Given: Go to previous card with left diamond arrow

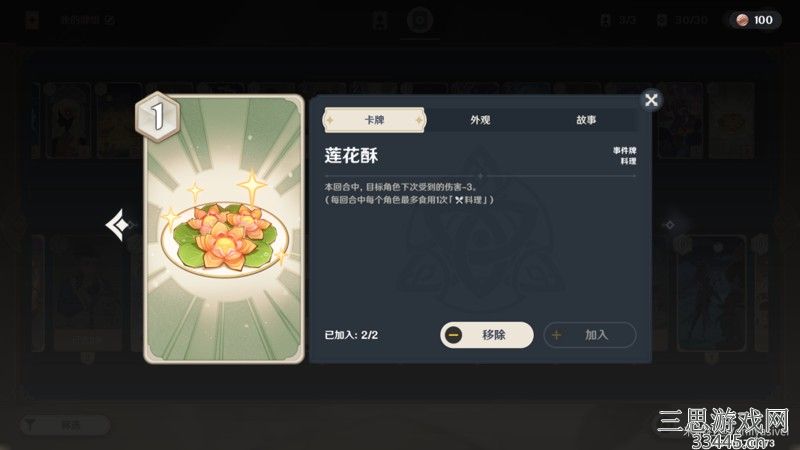Looking at the screenshot, I should tap(118, 224).
